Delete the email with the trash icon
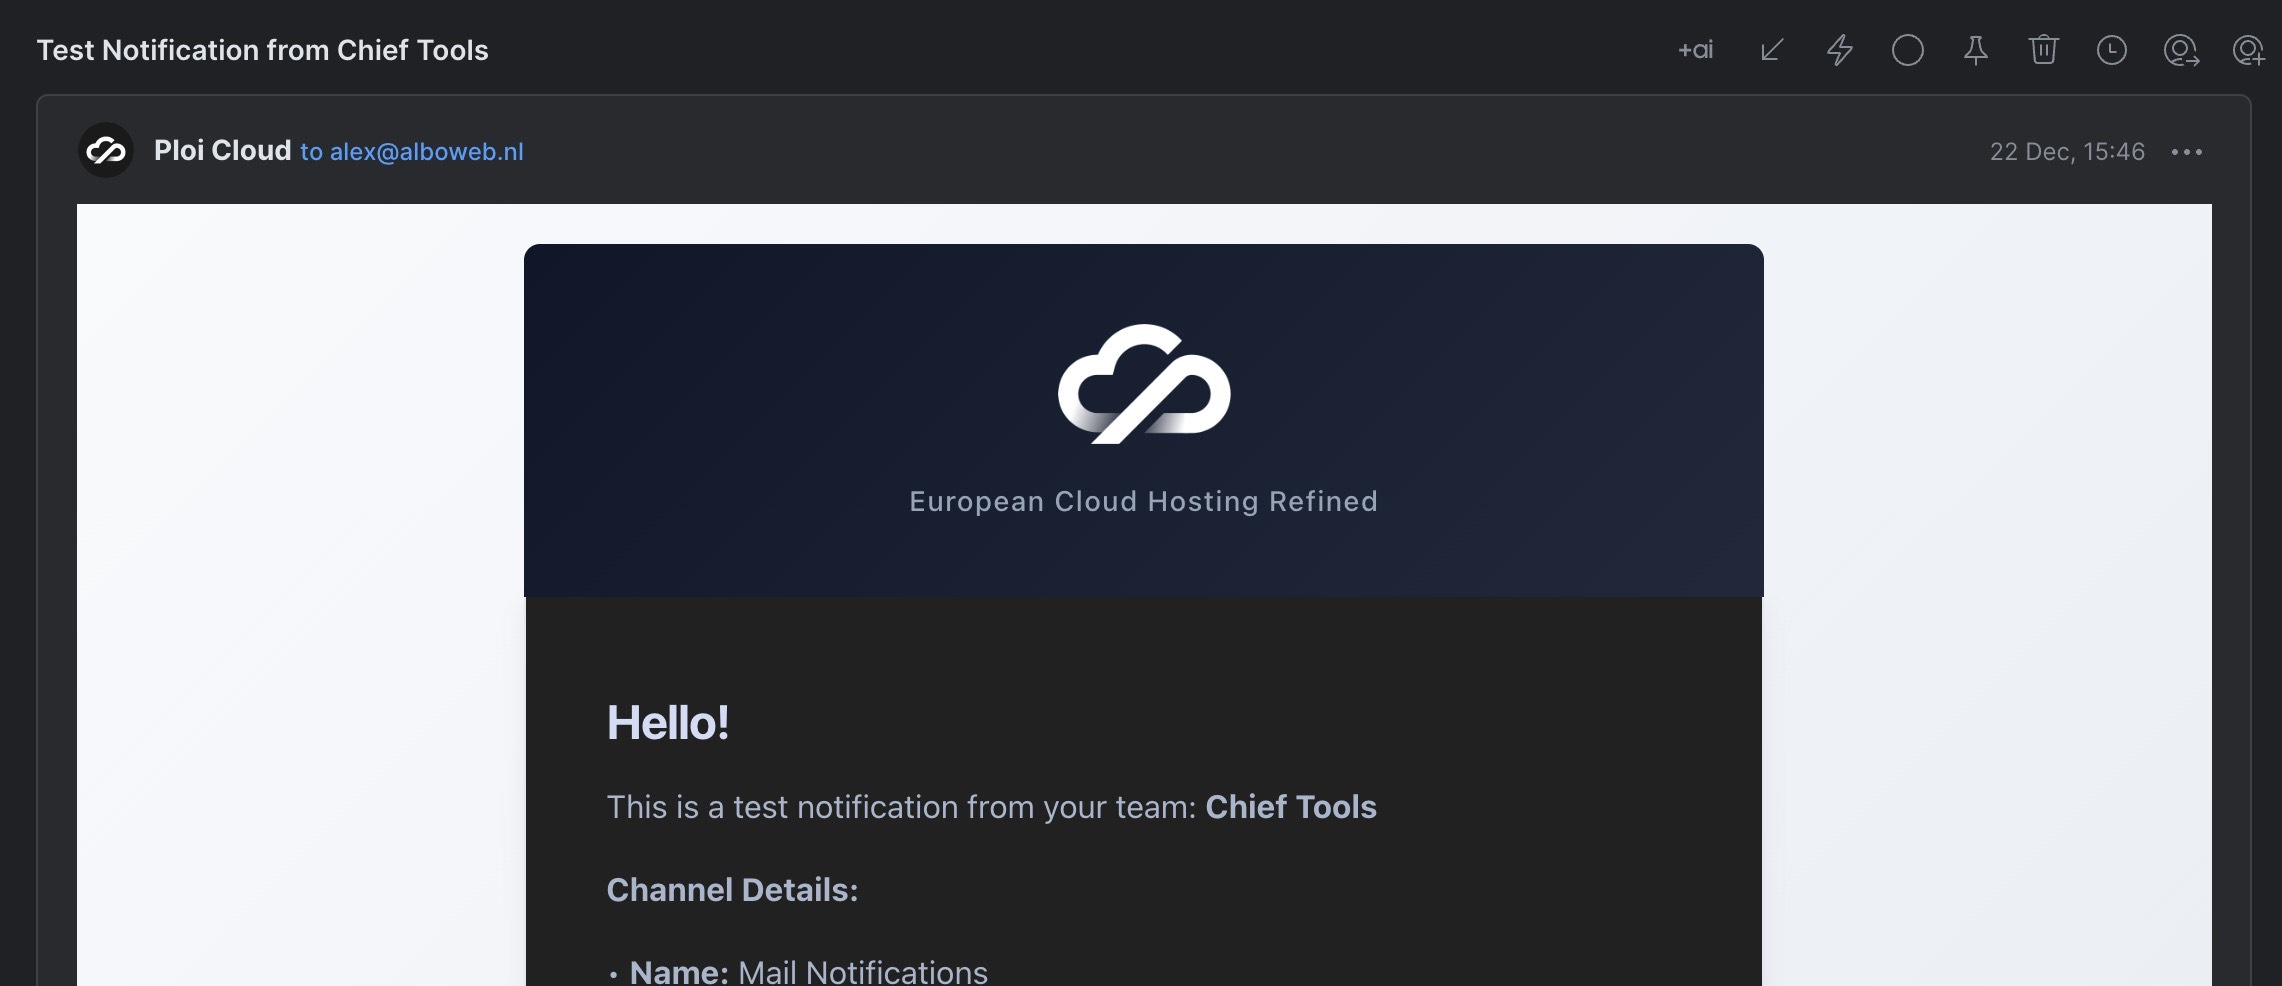Viewport: 2282px width, 986px height. pos(2043,50)
